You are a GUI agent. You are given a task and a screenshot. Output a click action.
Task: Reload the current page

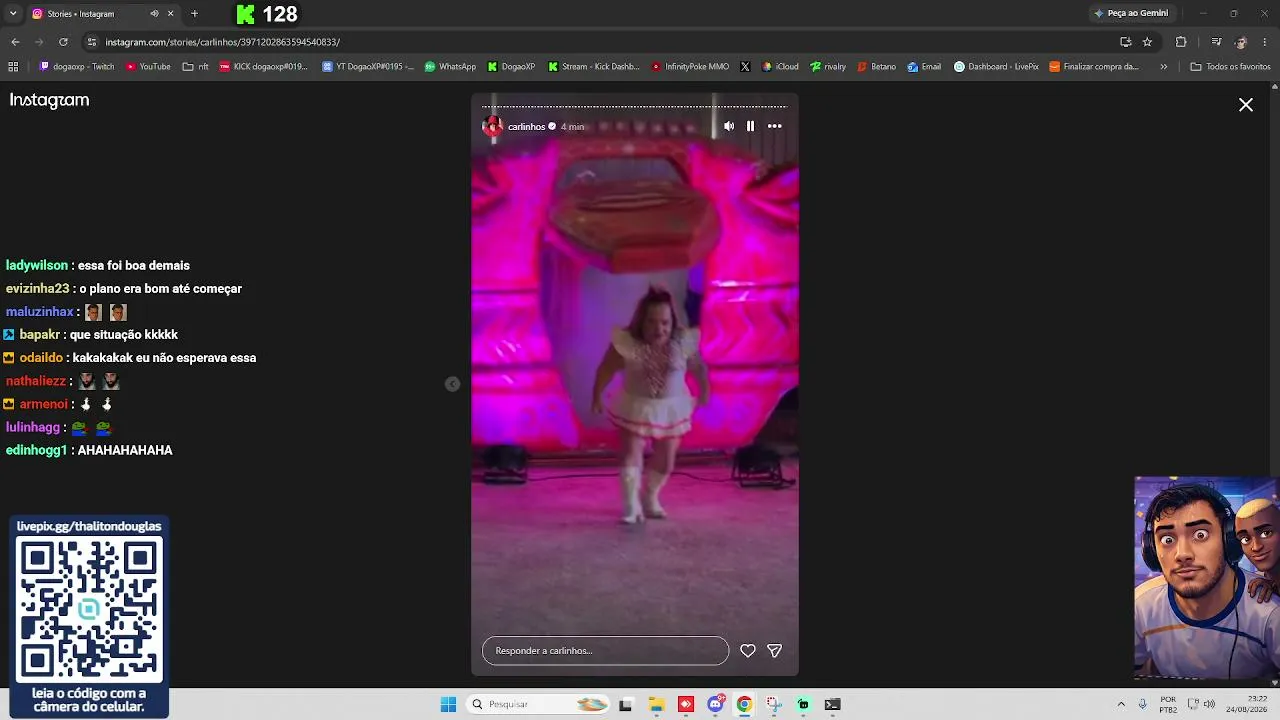(x=63, y=42)
